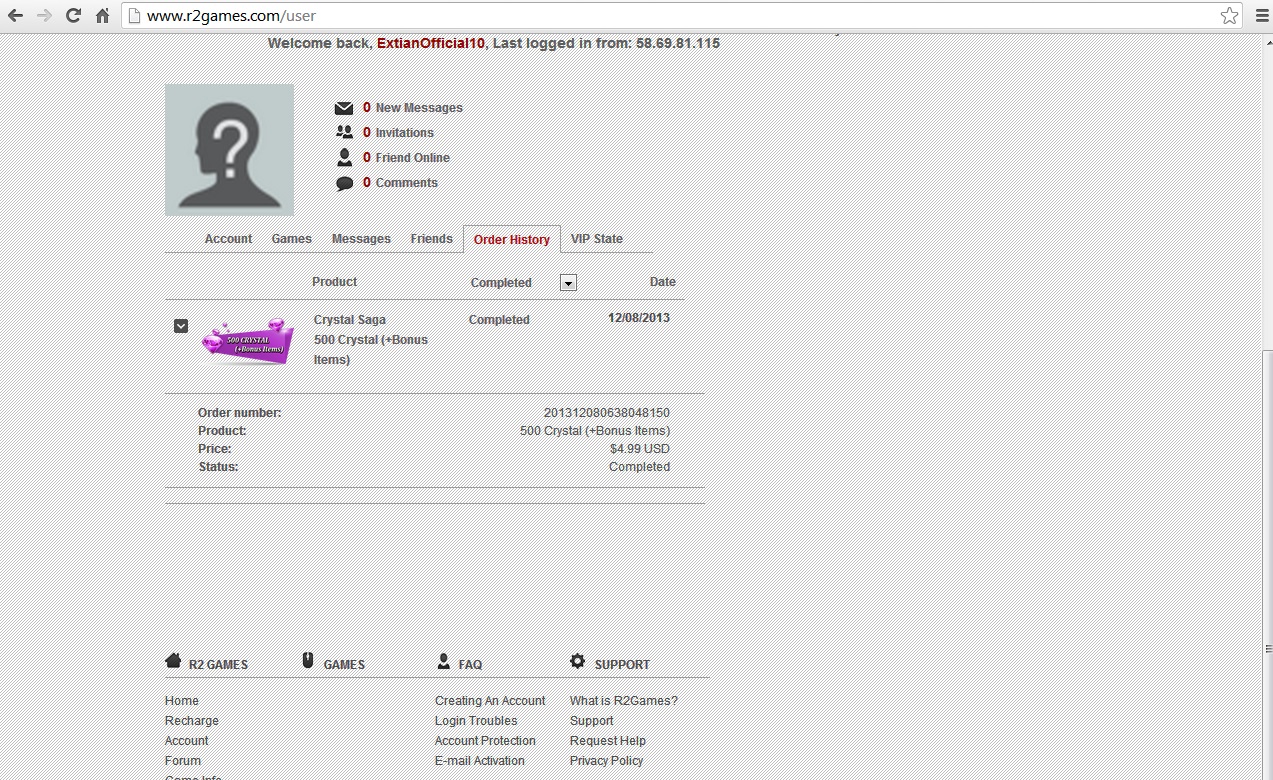
Task: Reload the page with refresh icon
Action: (x=73, y=16)
